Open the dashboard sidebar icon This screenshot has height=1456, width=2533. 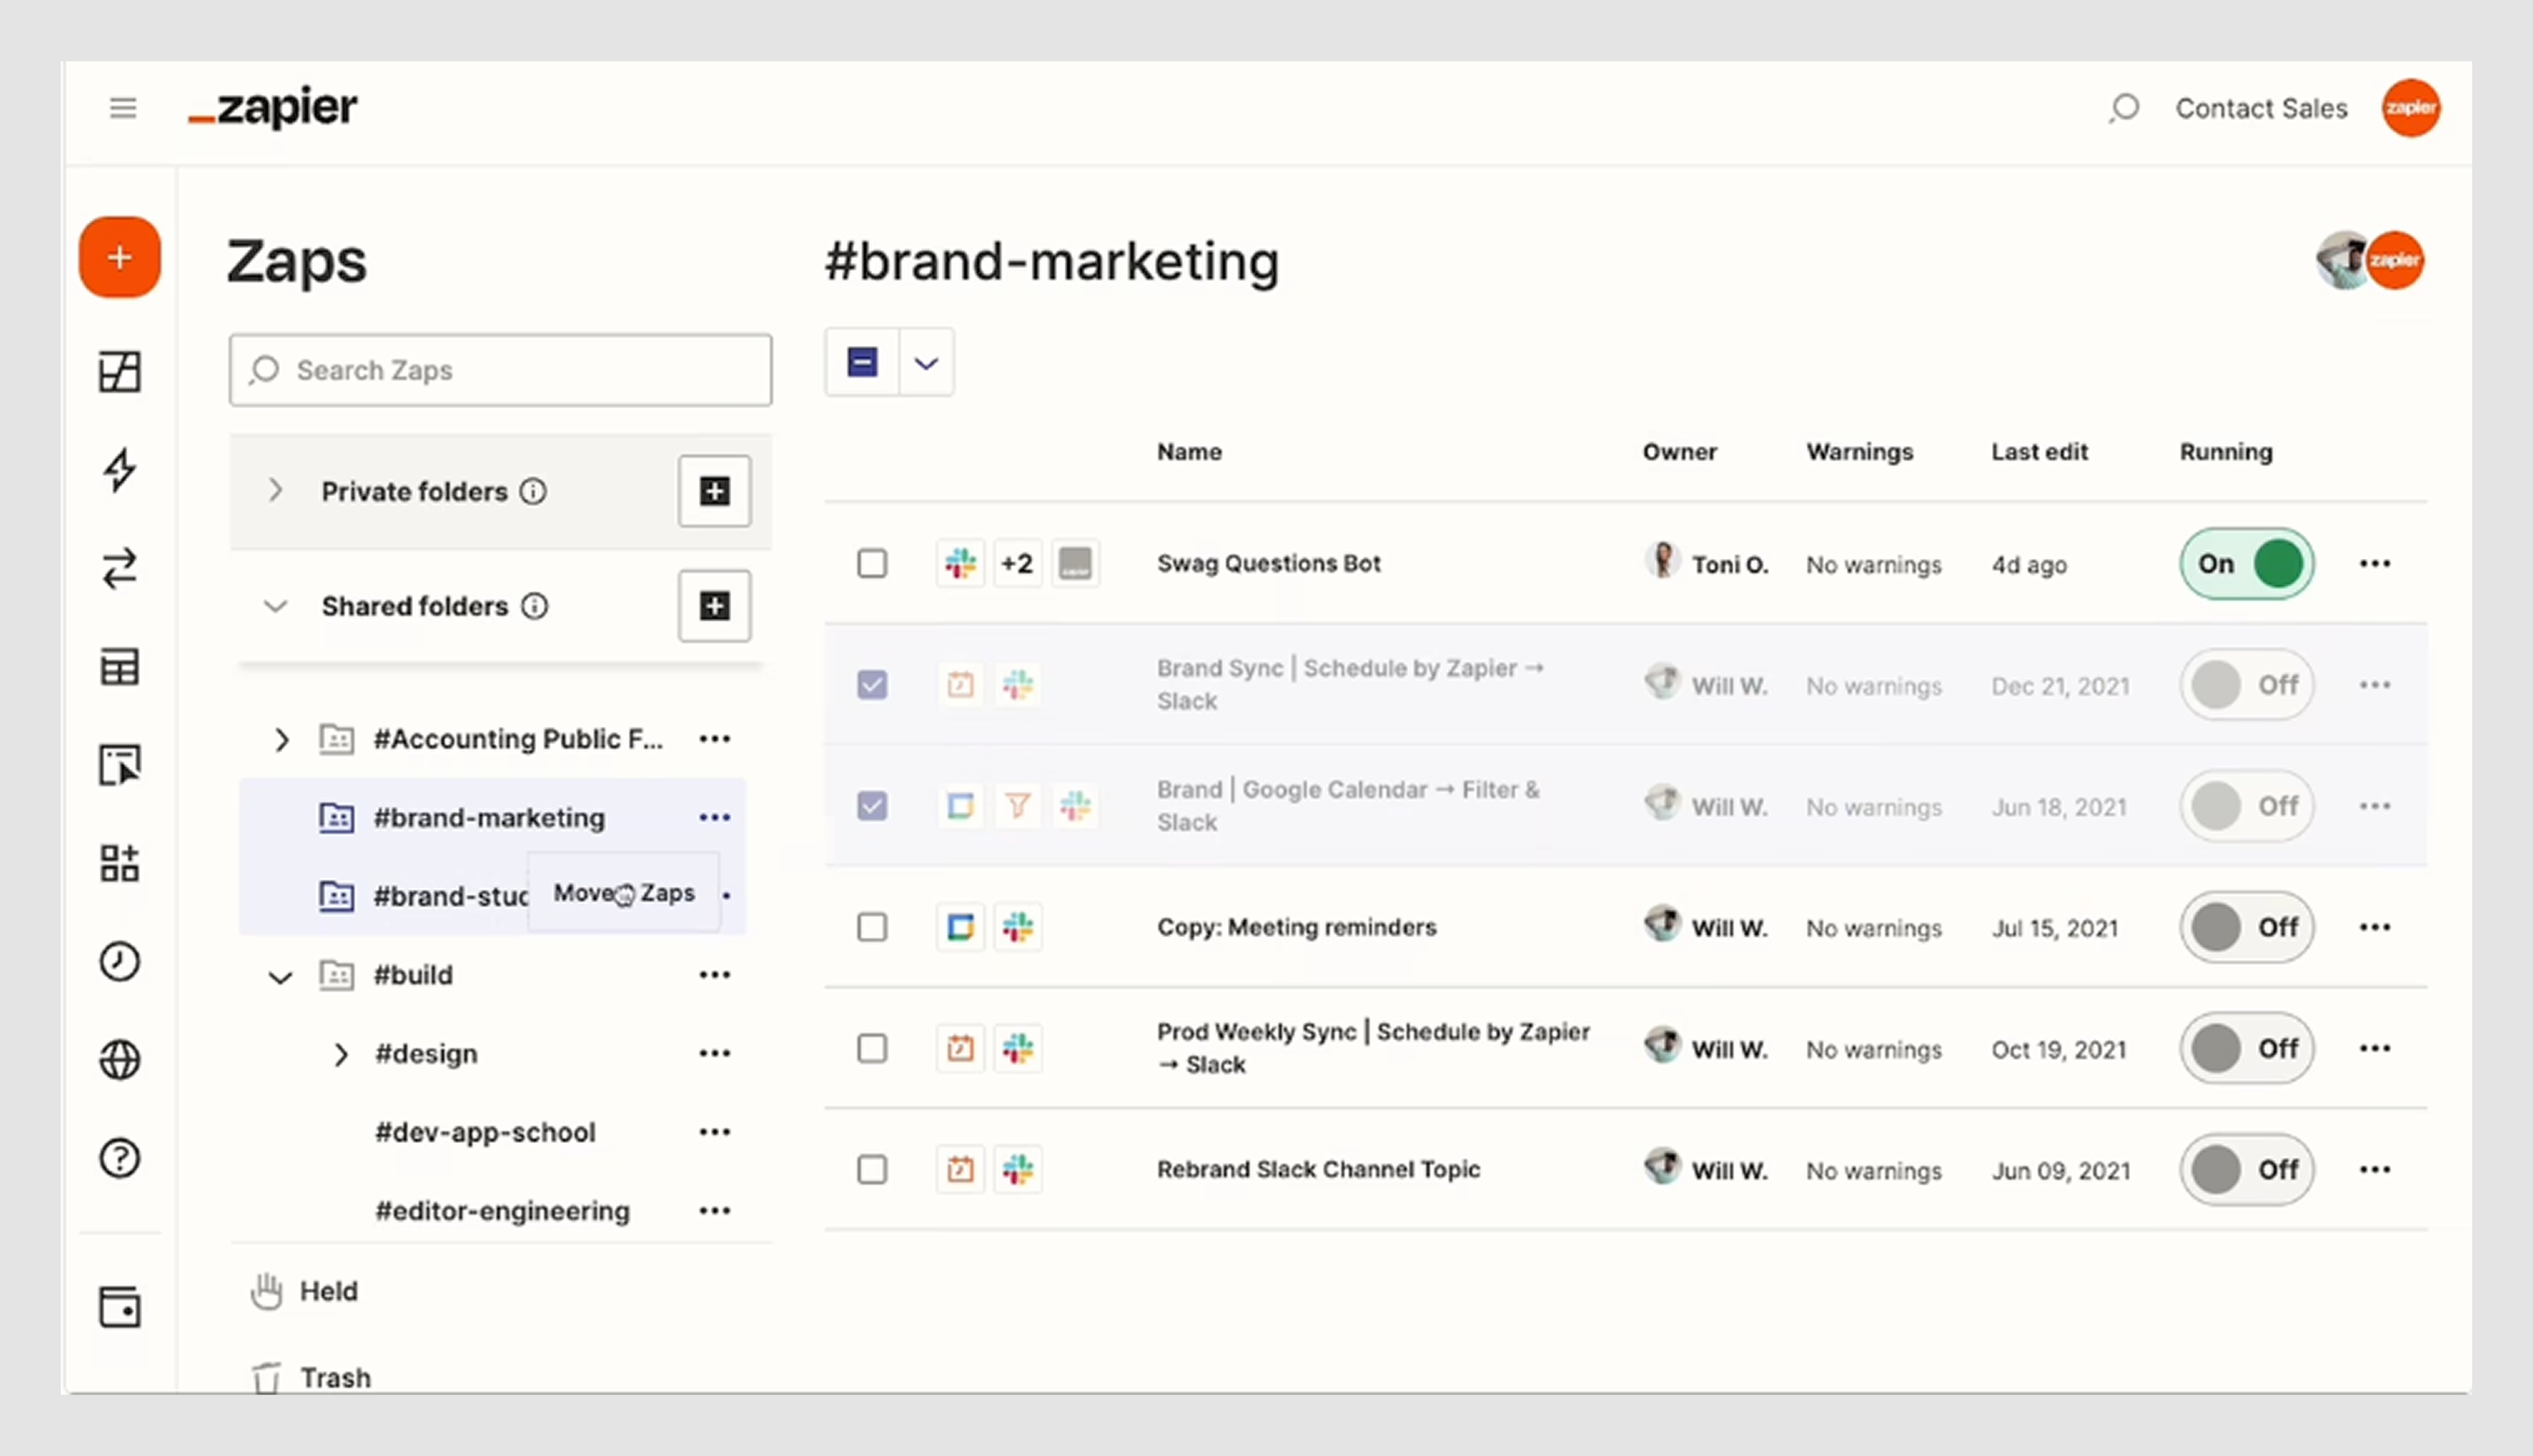pos(120,372)
